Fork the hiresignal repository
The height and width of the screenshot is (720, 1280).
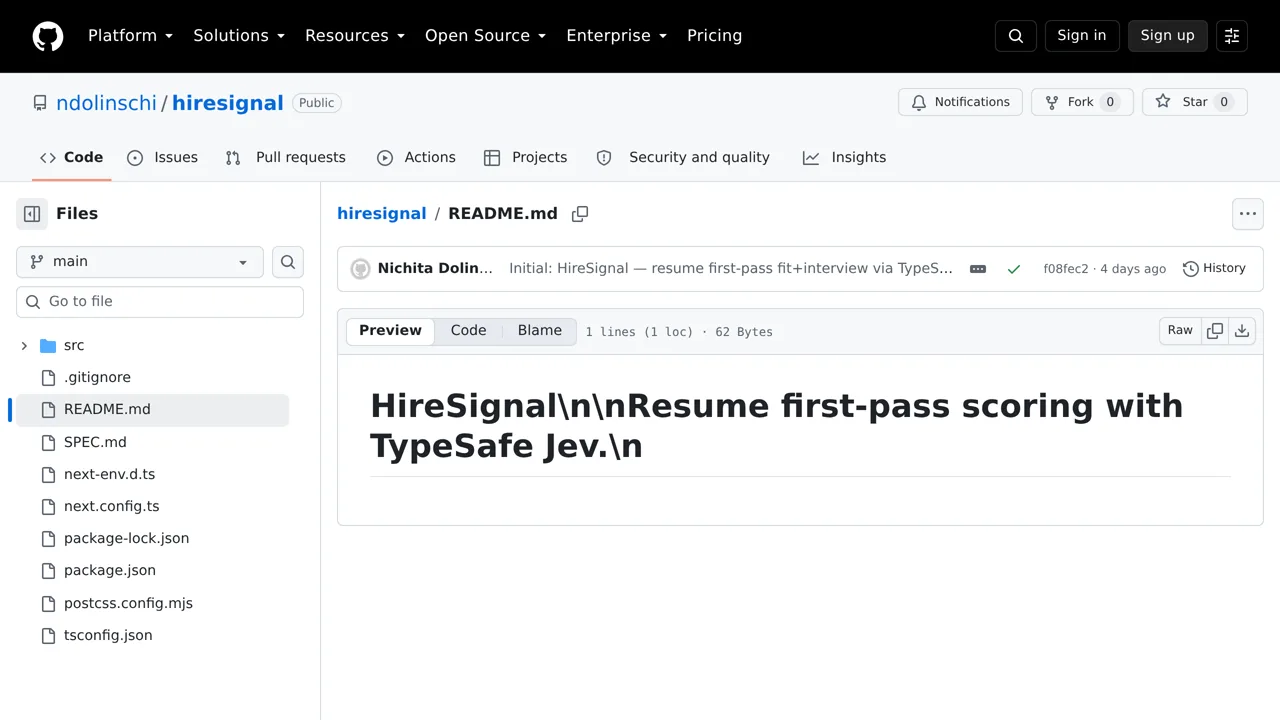click(1082, 102)
